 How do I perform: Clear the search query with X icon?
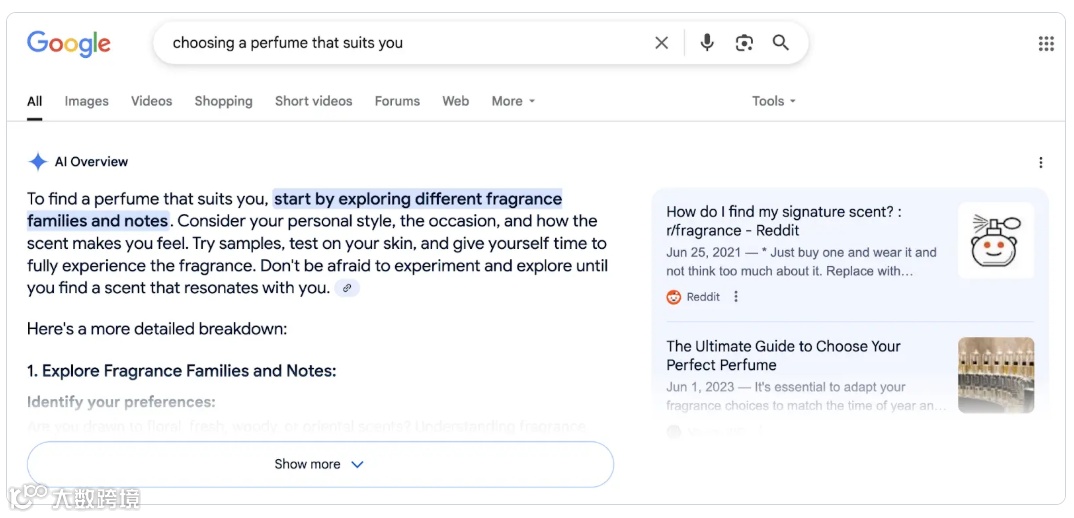pyautogui.click(x=661, y=43)
